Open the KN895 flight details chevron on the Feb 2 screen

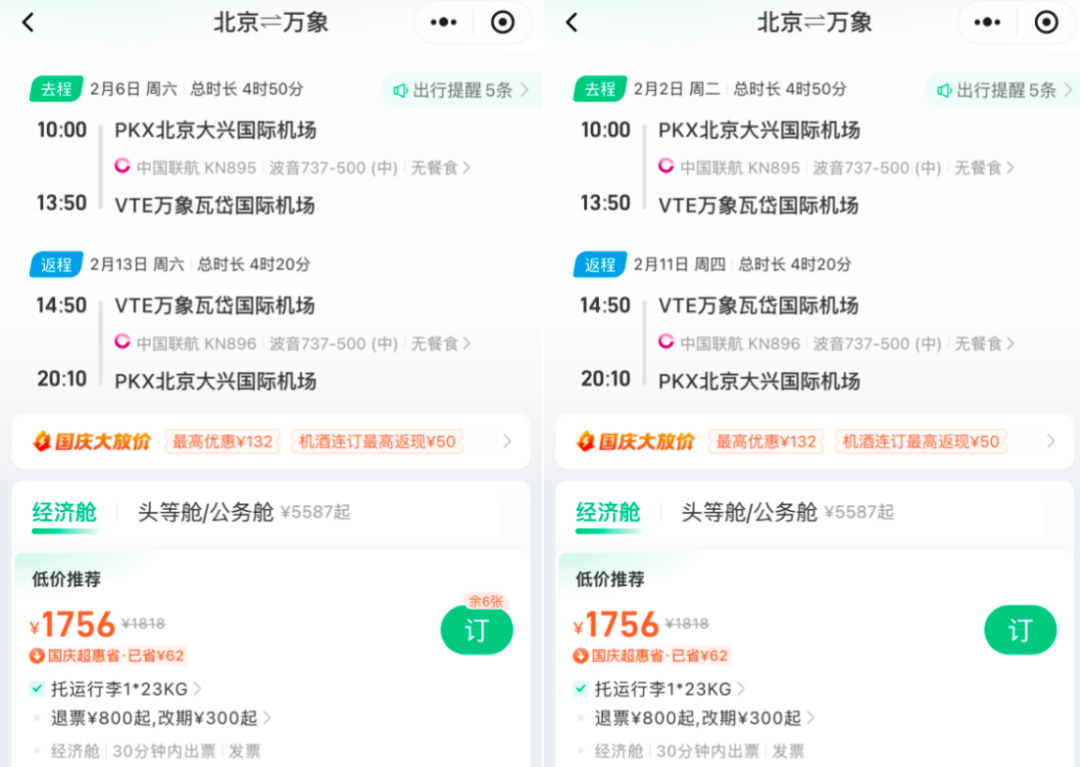tap(1010, 167)
